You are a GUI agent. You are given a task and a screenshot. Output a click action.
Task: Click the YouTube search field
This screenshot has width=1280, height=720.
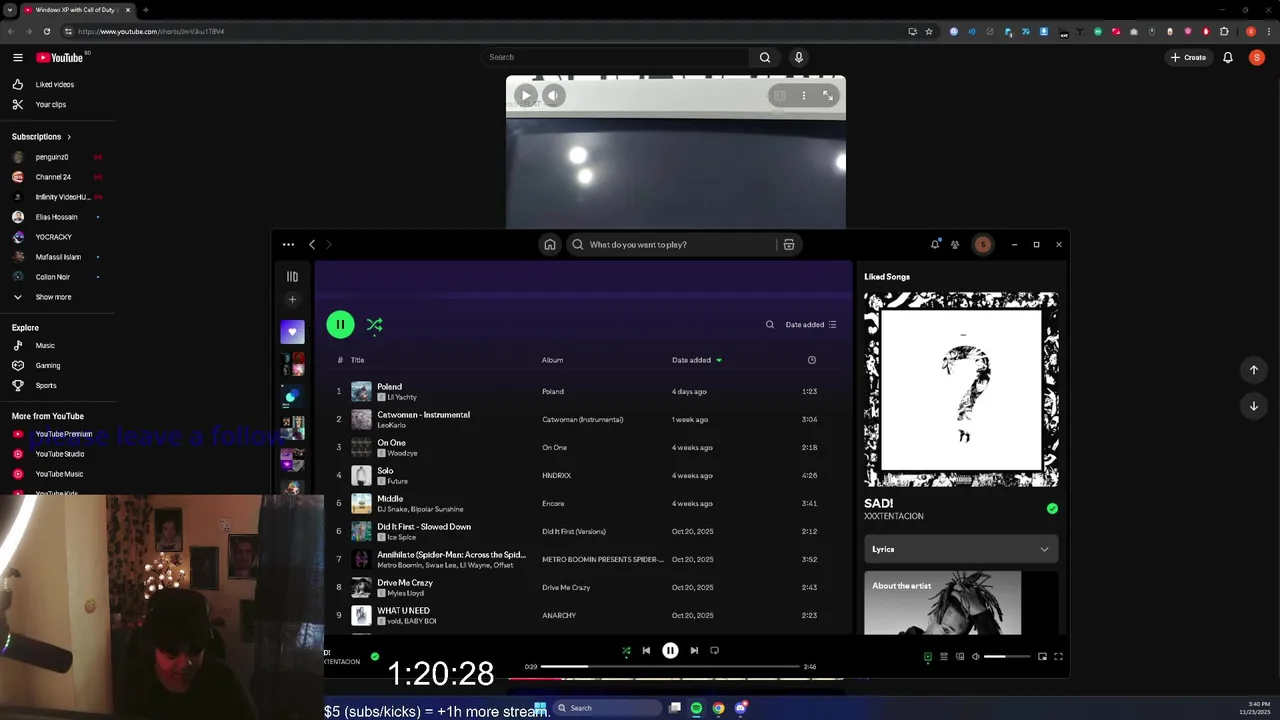pyautogui.click(x=615, y=57)
